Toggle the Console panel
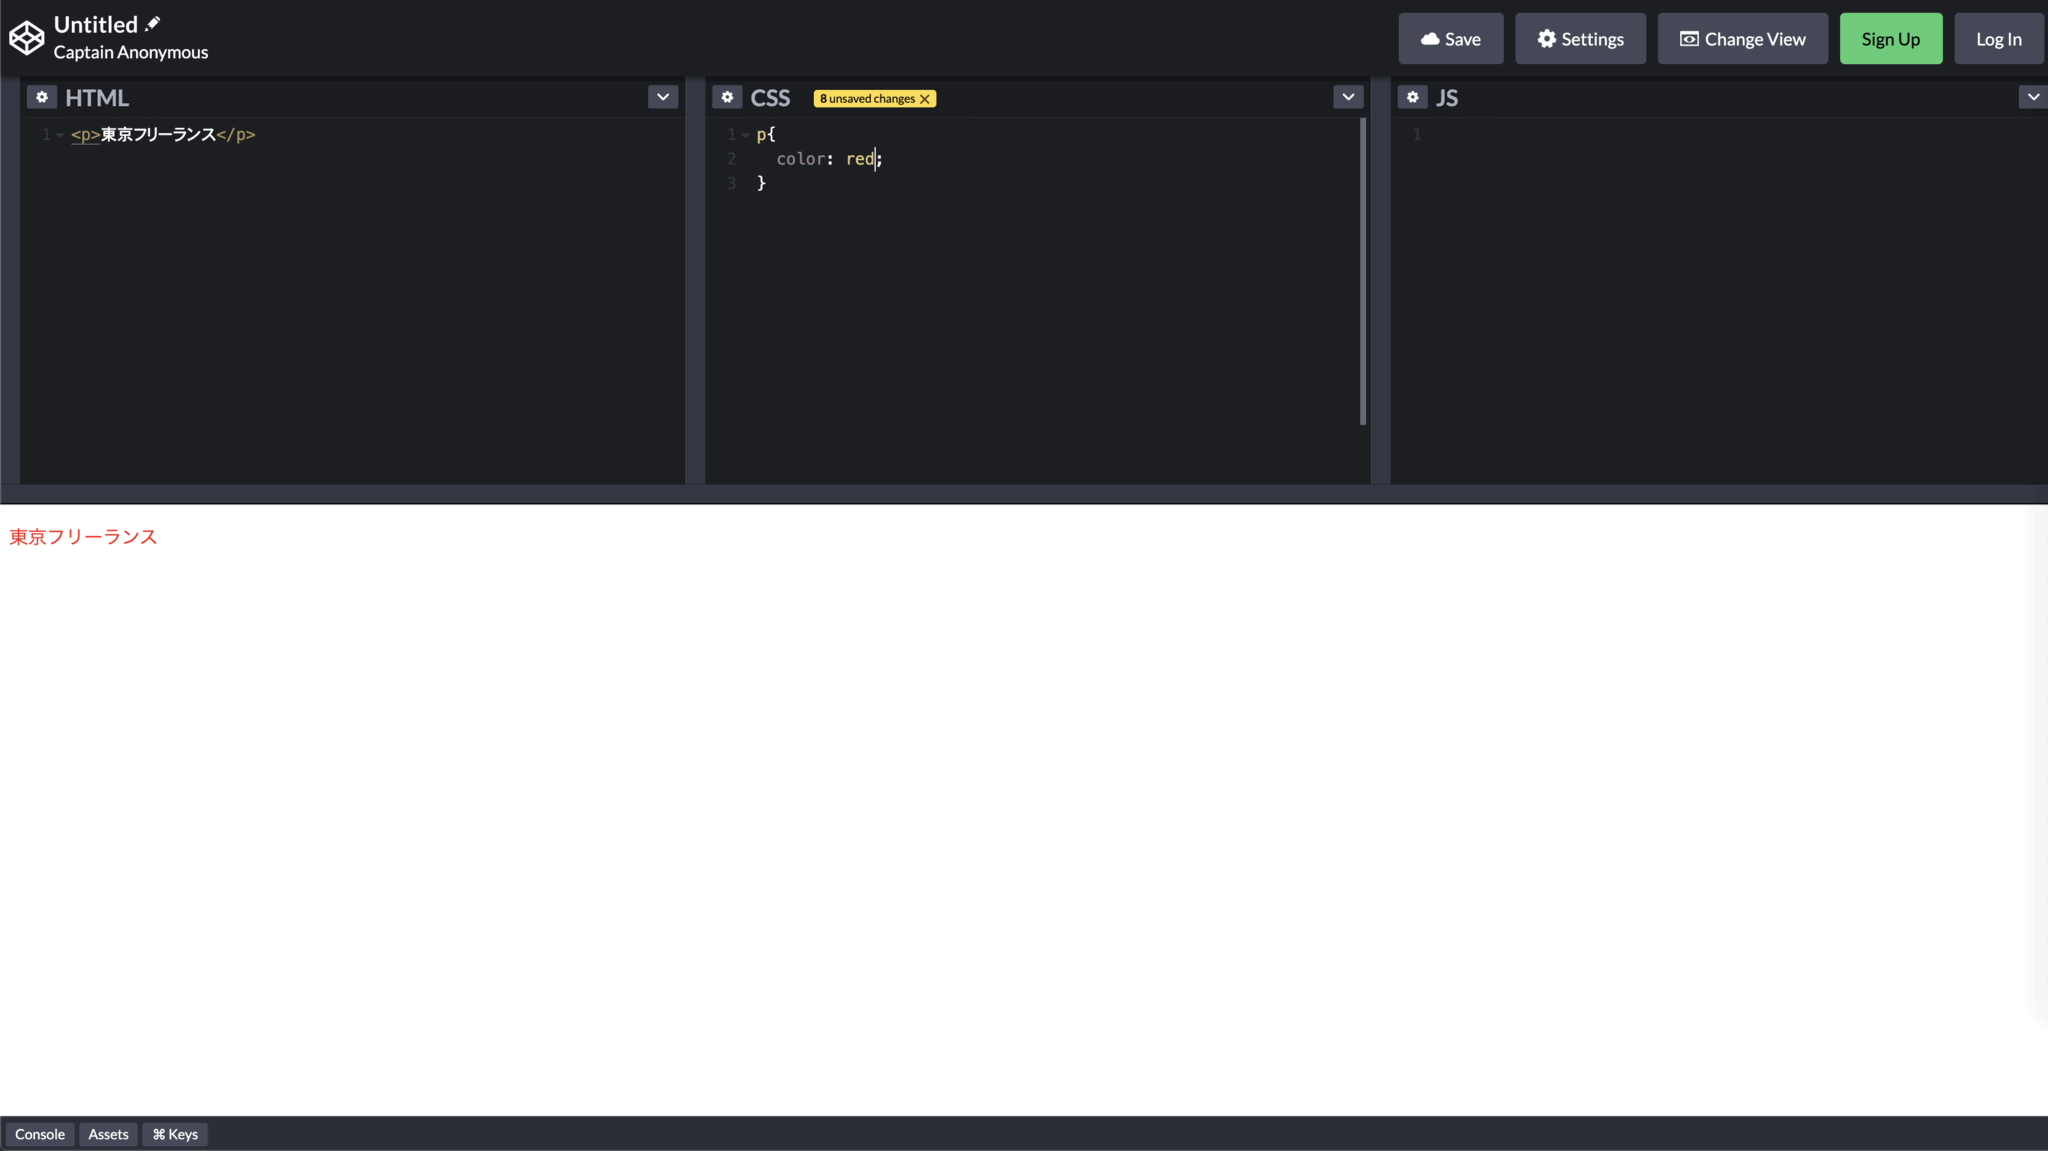2048x1151 pixels. coord(40,1134)
